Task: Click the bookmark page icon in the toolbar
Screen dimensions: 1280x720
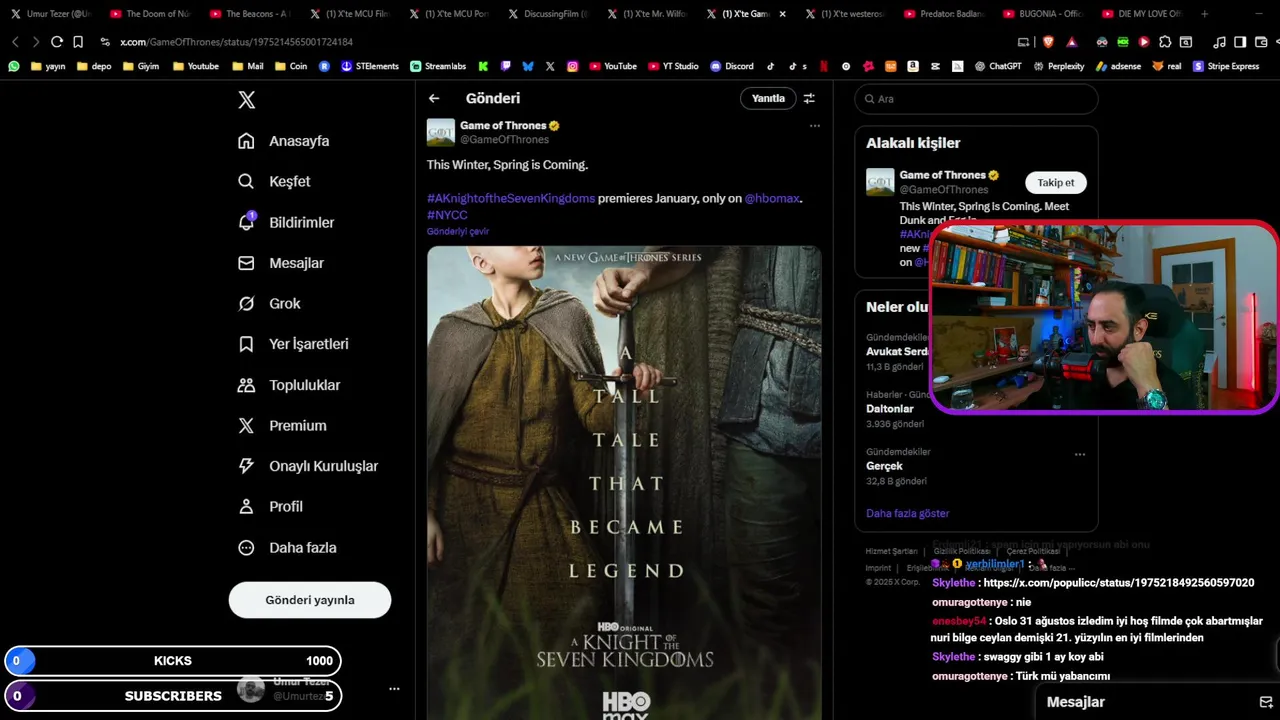Action: 78,42
